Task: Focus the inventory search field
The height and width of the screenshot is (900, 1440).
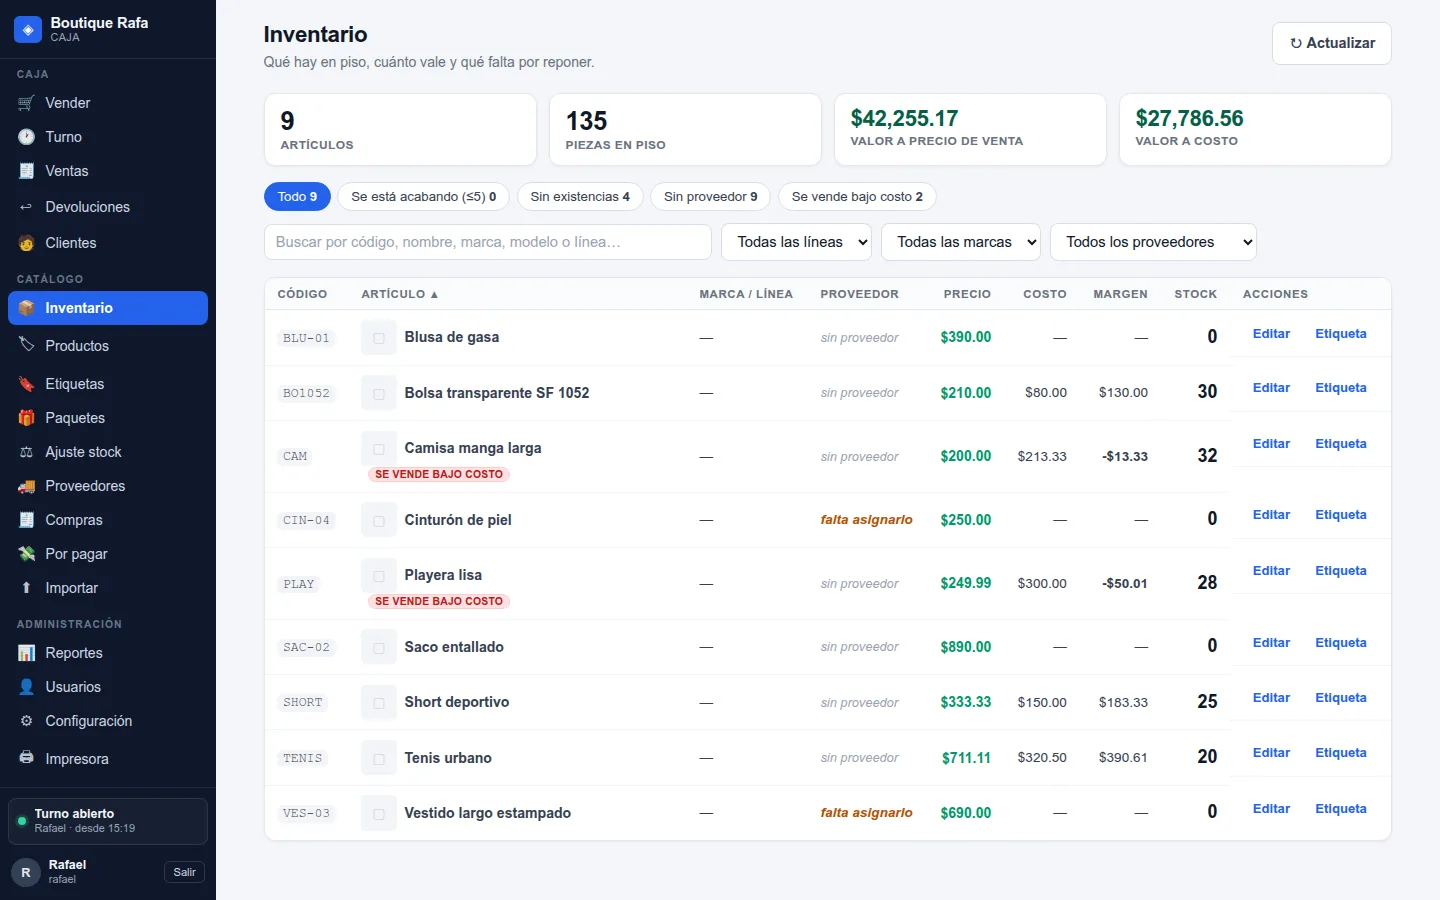Action: (488, 242)
